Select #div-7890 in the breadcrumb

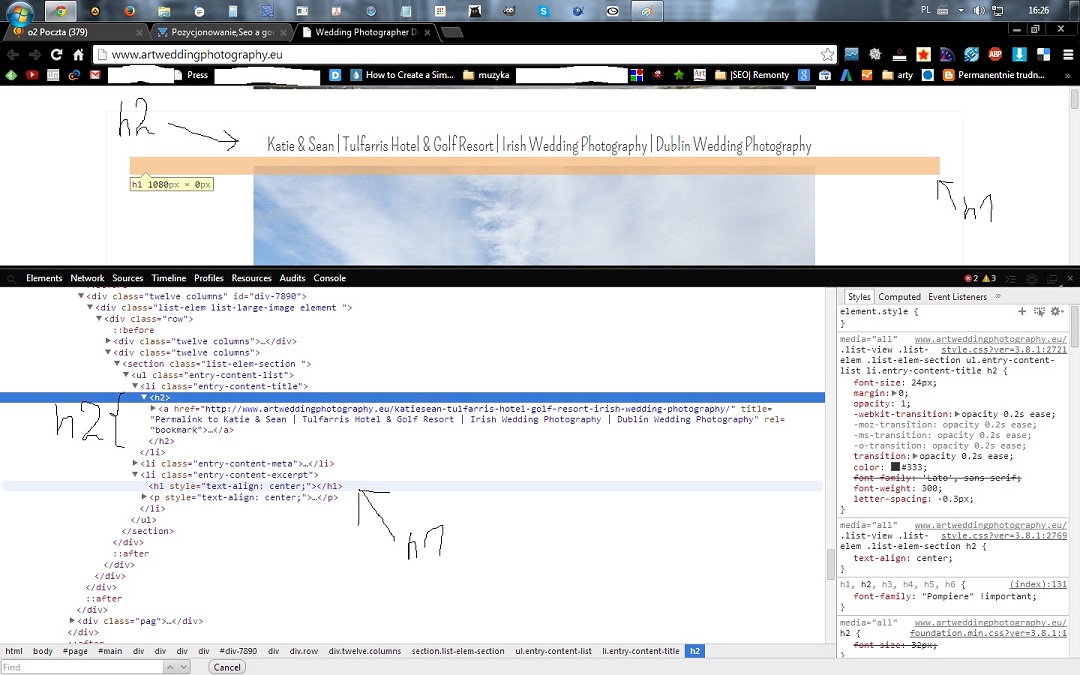[238, 651]
